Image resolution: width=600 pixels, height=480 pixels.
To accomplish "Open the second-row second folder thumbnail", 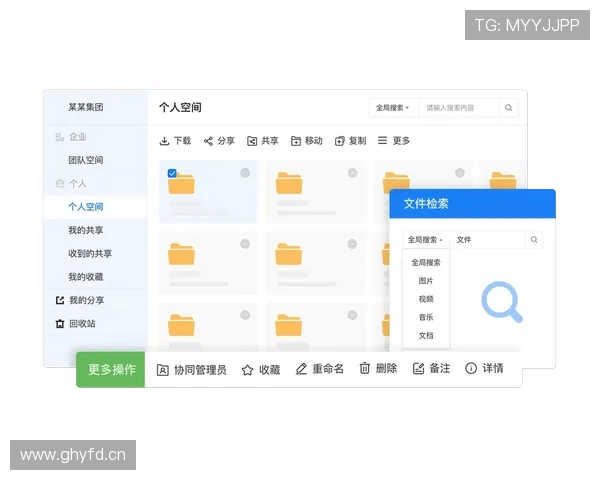I will [289, 254].
